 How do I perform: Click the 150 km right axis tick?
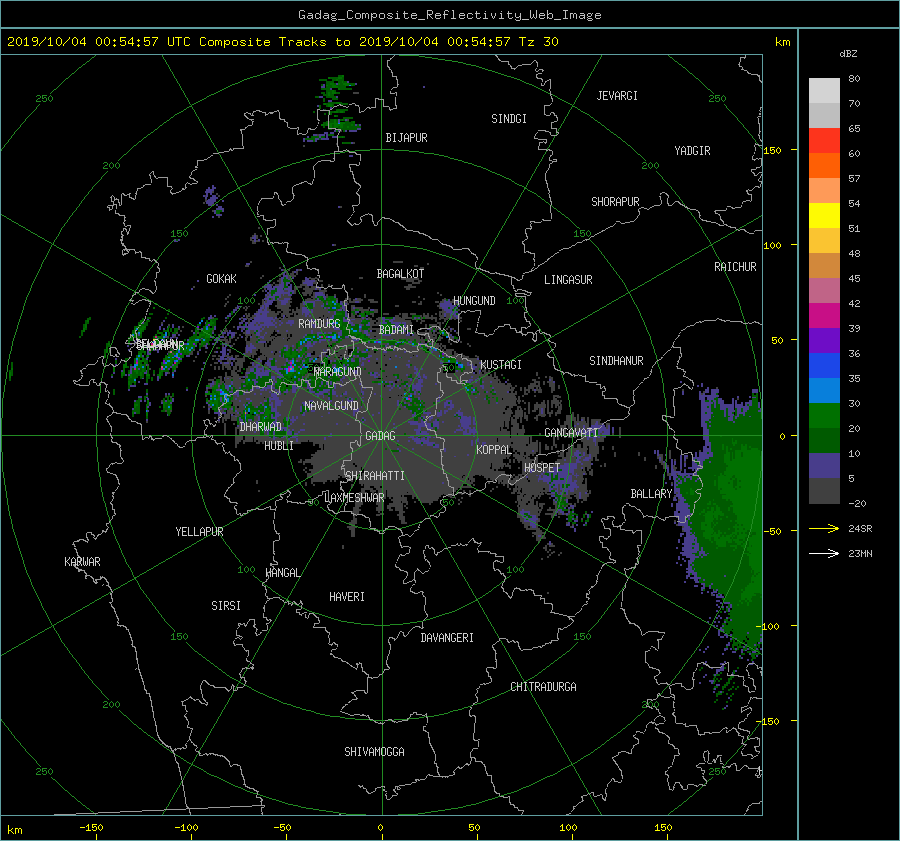tap(773, 150)
